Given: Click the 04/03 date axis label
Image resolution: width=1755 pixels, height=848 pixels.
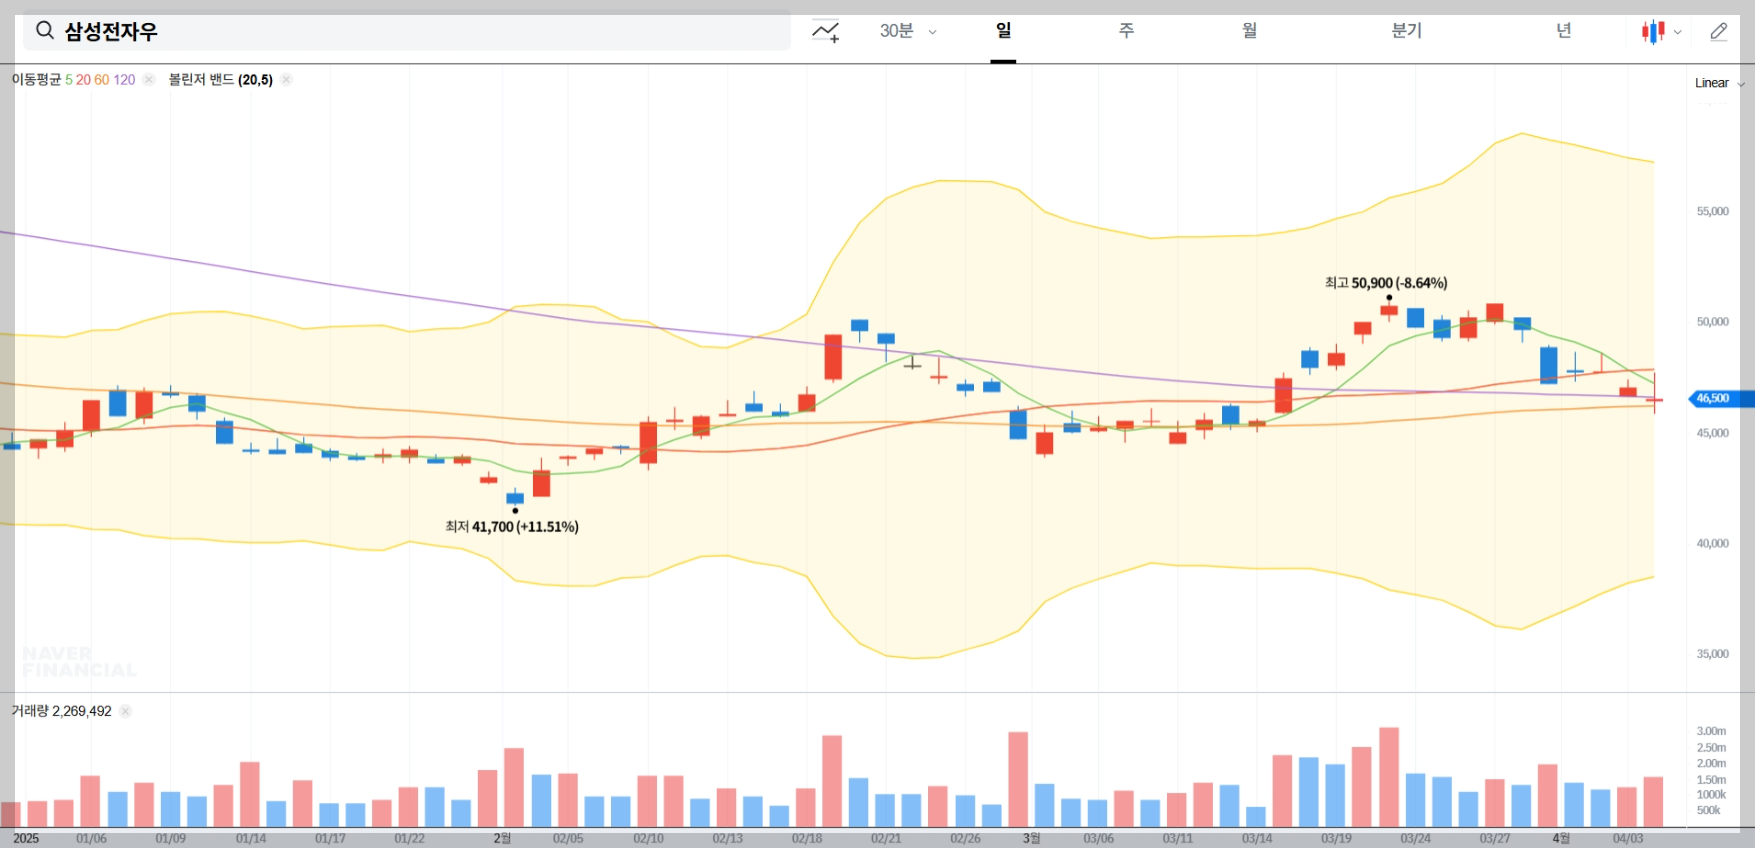Looking at the screenshot, I should [x=1628, y=838].
